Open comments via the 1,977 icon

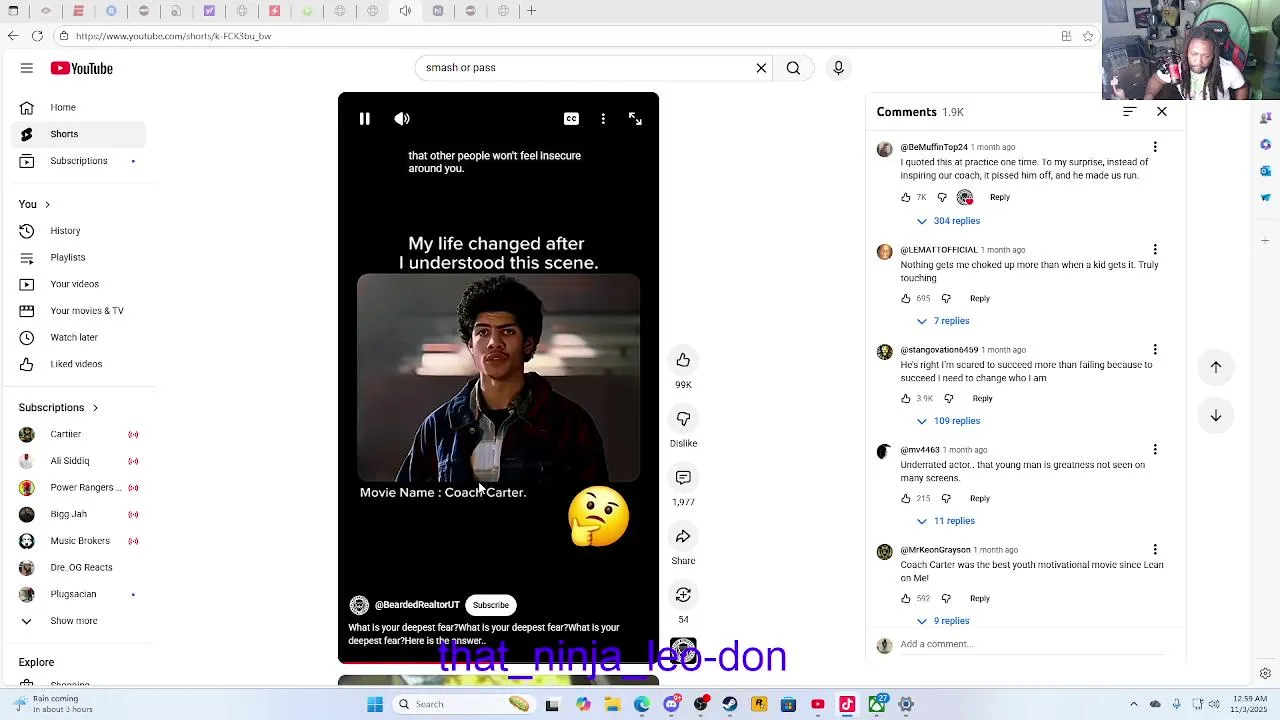tap(683, 478)
